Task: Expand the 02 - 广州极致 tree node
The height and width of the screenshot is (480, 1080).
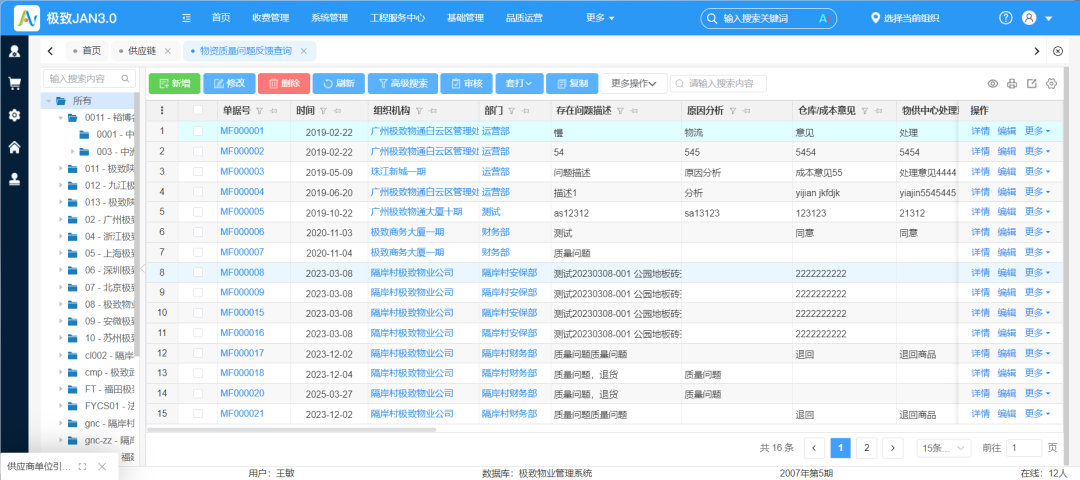Action: pyautogui.click(x=61, y=220)
